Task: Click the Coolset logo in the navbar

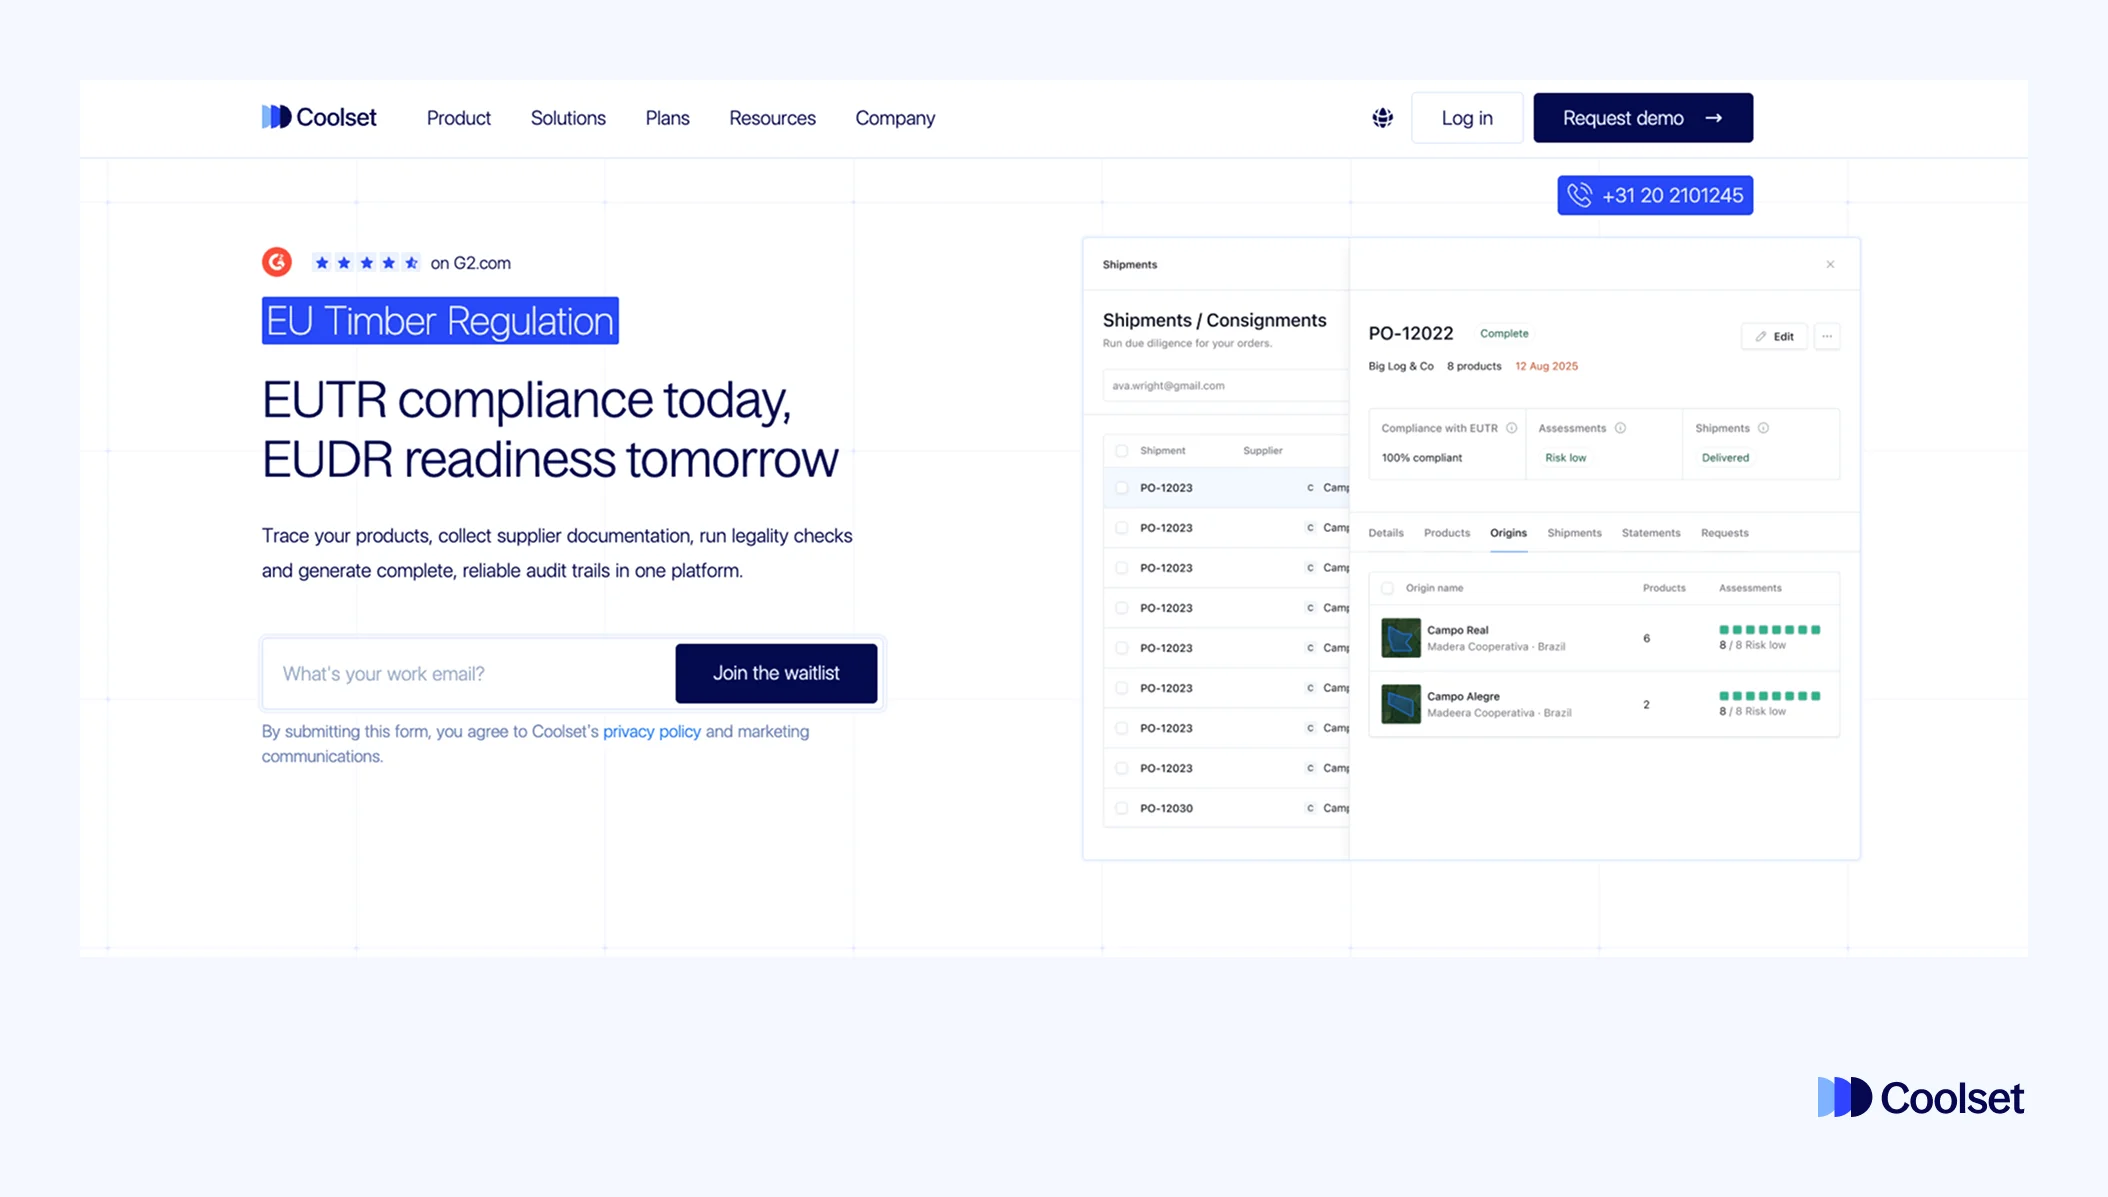Action: pos(318,117)
